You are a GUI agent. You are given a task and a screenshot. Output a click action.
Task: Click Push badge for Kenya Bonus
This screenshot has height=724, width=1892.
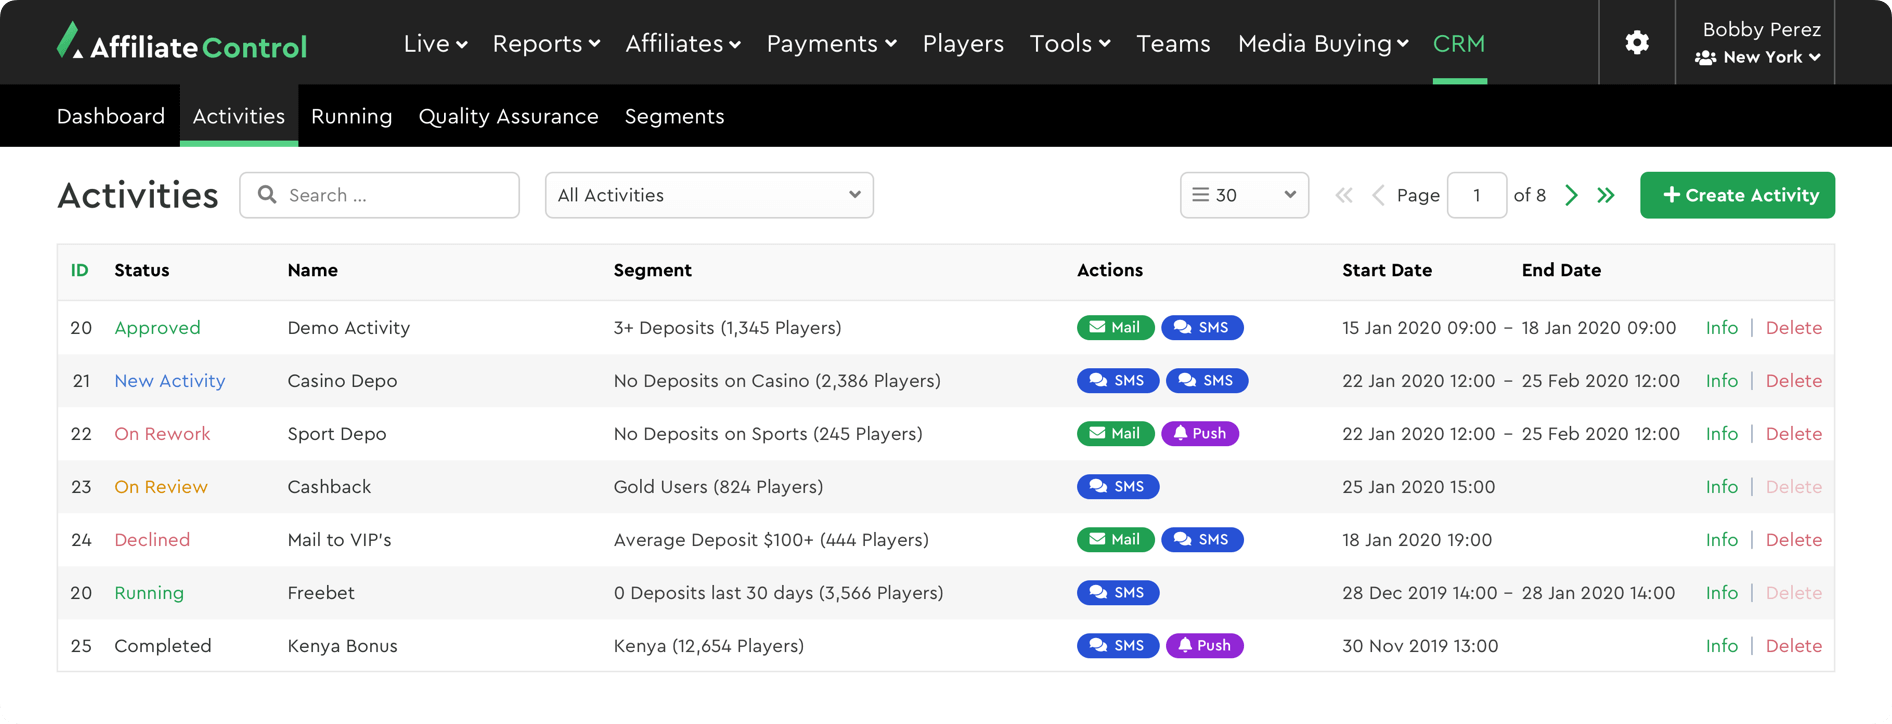point(1204,646)
